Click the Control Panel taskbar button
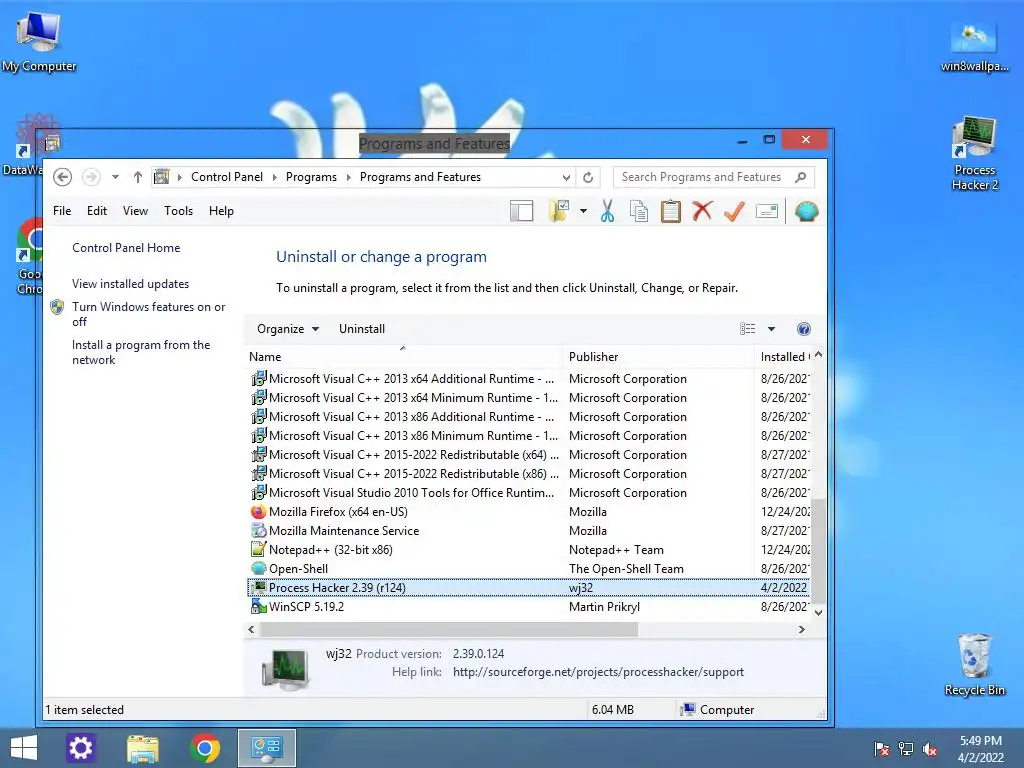This screenshot has height=768, width=1024. 266,748
